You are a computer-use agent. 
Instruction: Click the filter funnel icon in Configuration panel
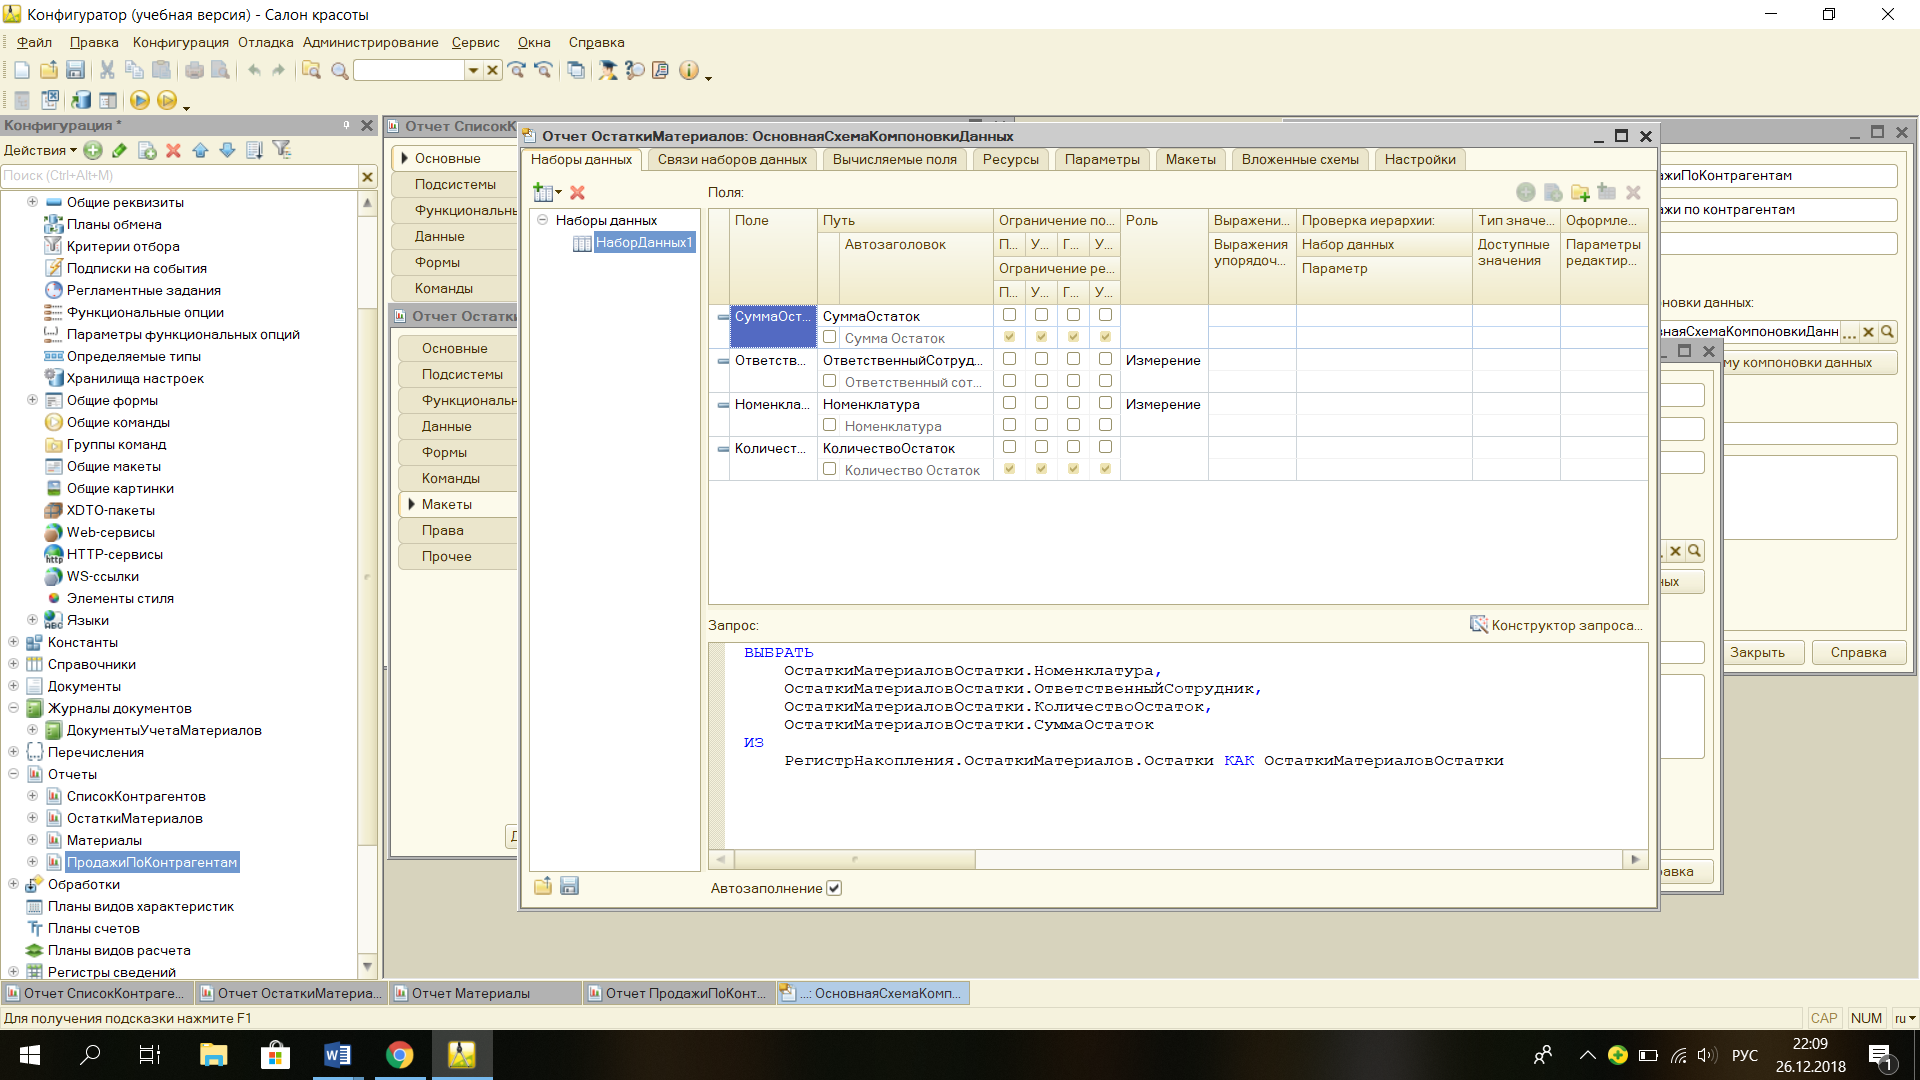click(282, 150)
